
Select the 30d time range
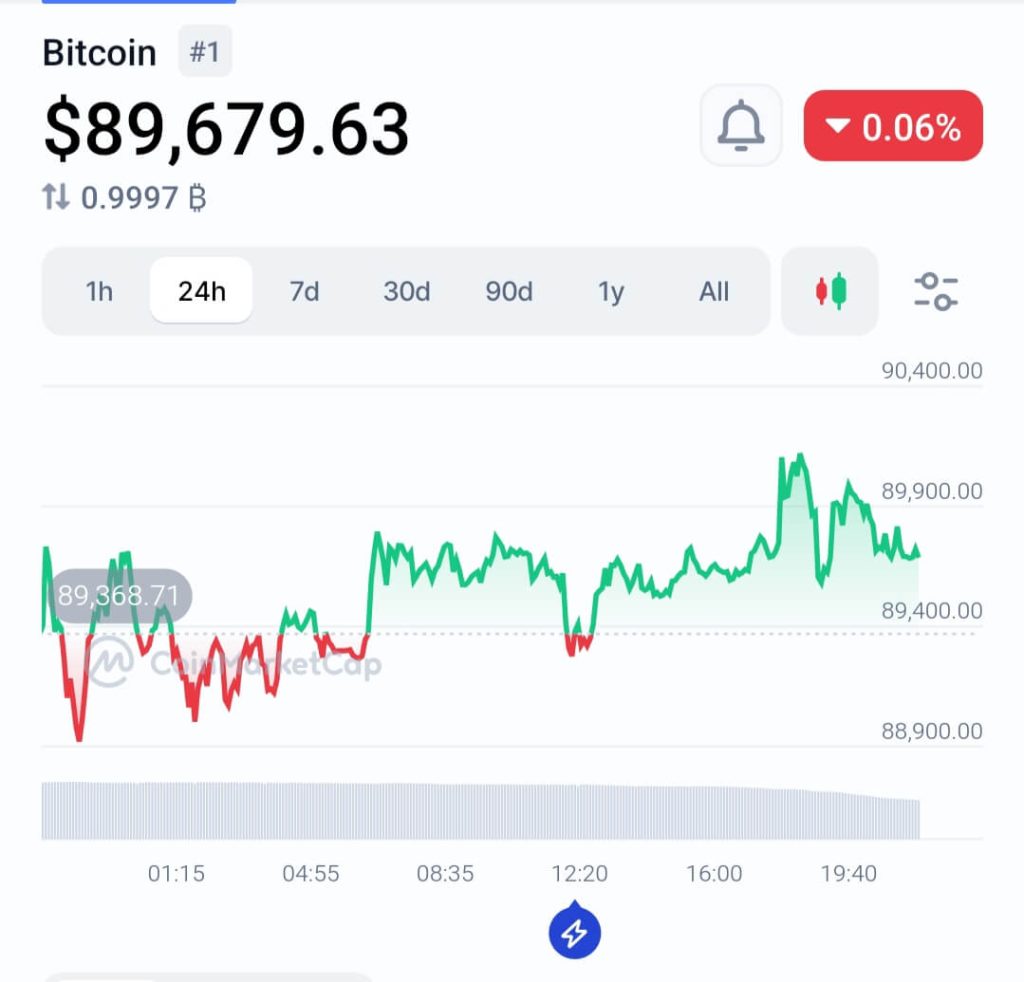click(x=406, y=291)
